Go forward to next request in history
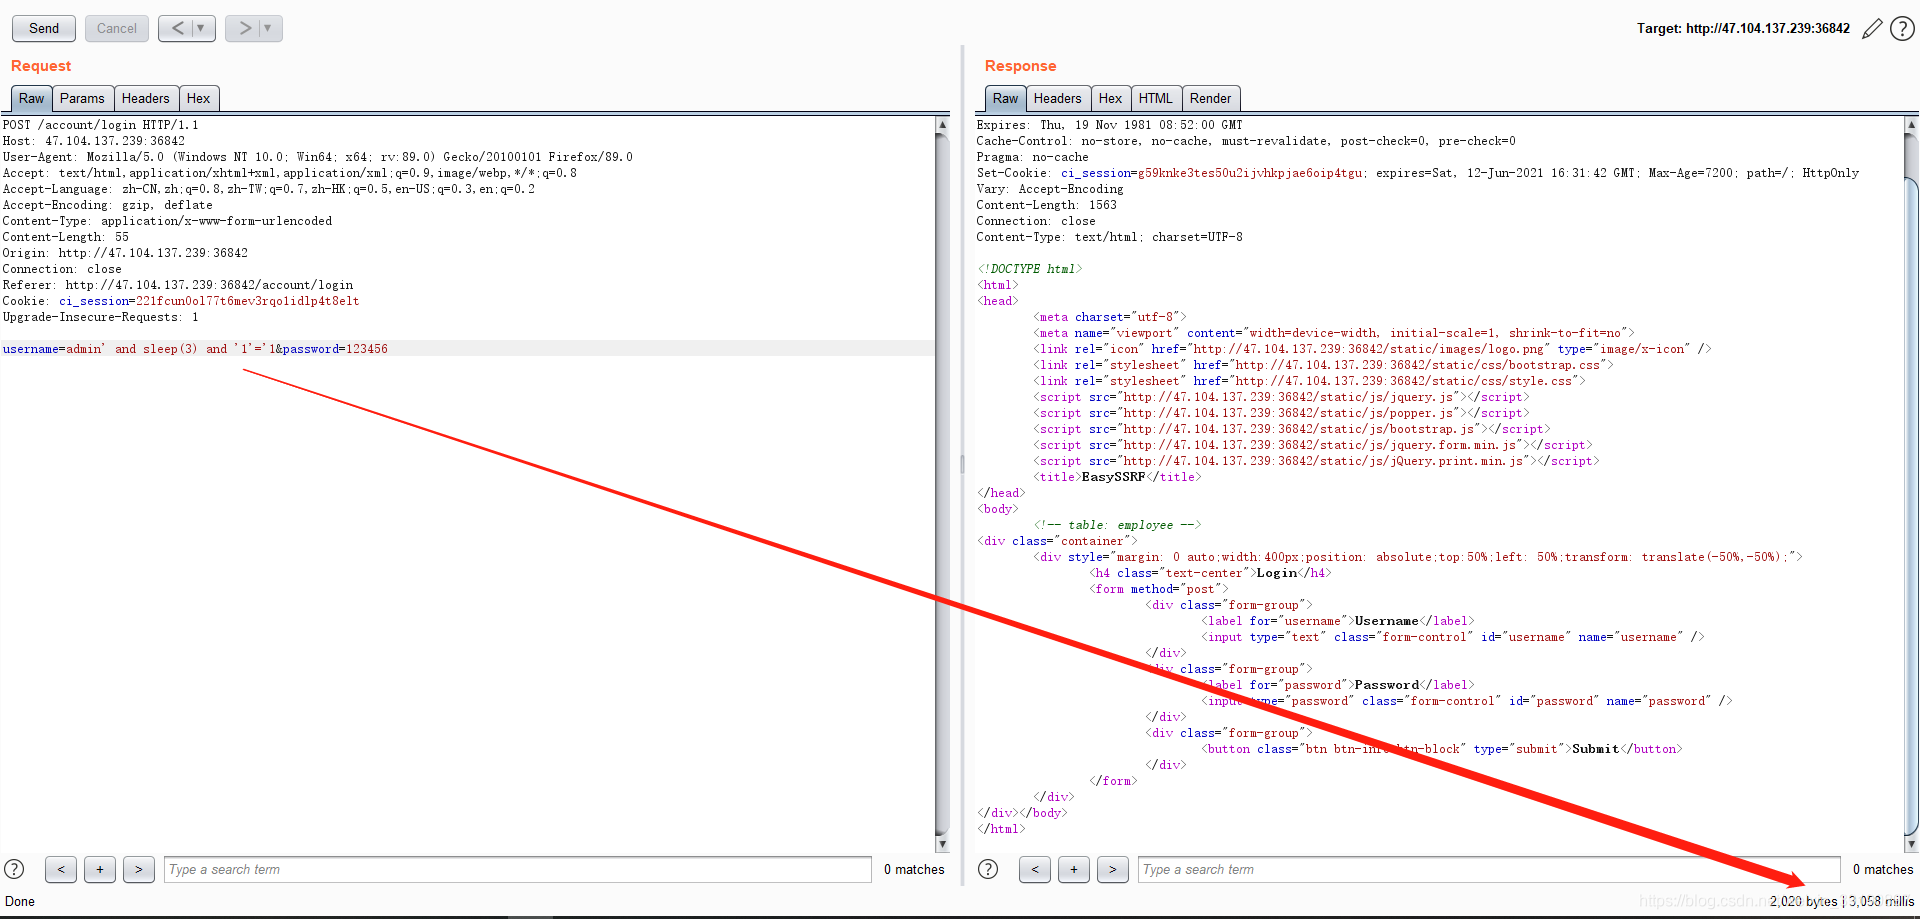Image resolution: width=1920 pixels, height=919 pixels. click(x=244, y=28)
